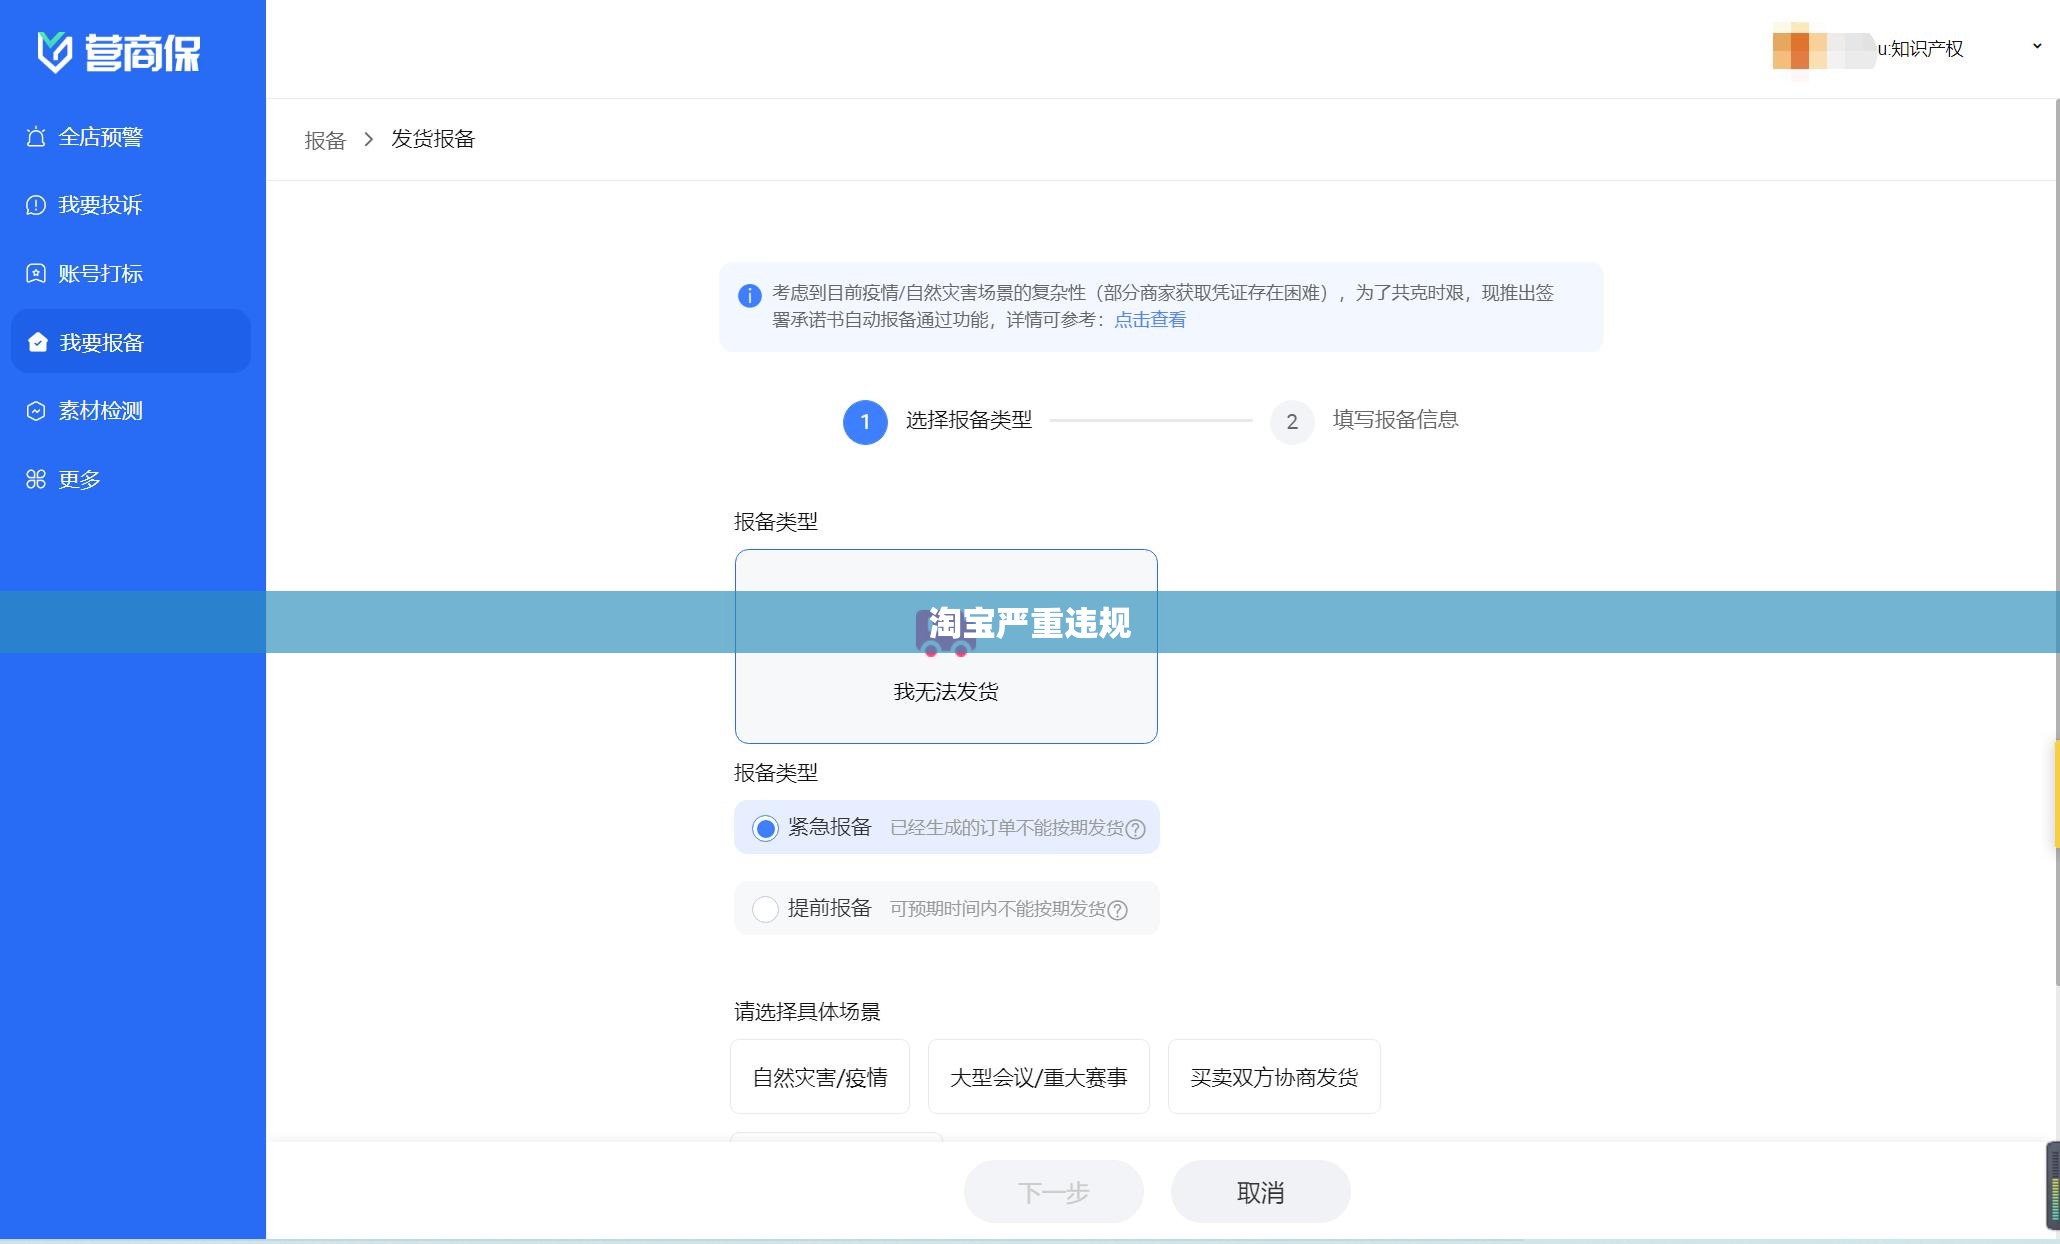Screen dimensions: 2060x1244
Task: Click the user avatar at top right
Action: (x=1823, y=49)
